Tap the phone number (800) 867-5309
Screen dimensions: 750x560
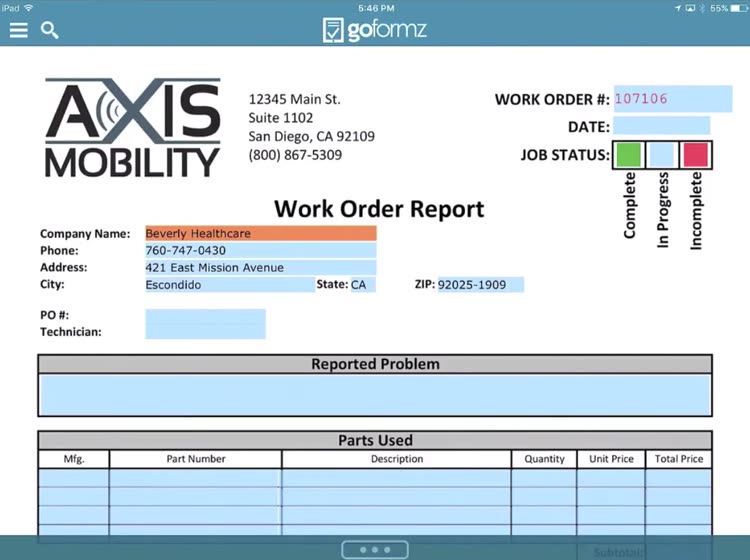pyautogui.click(x=295, y=155)
